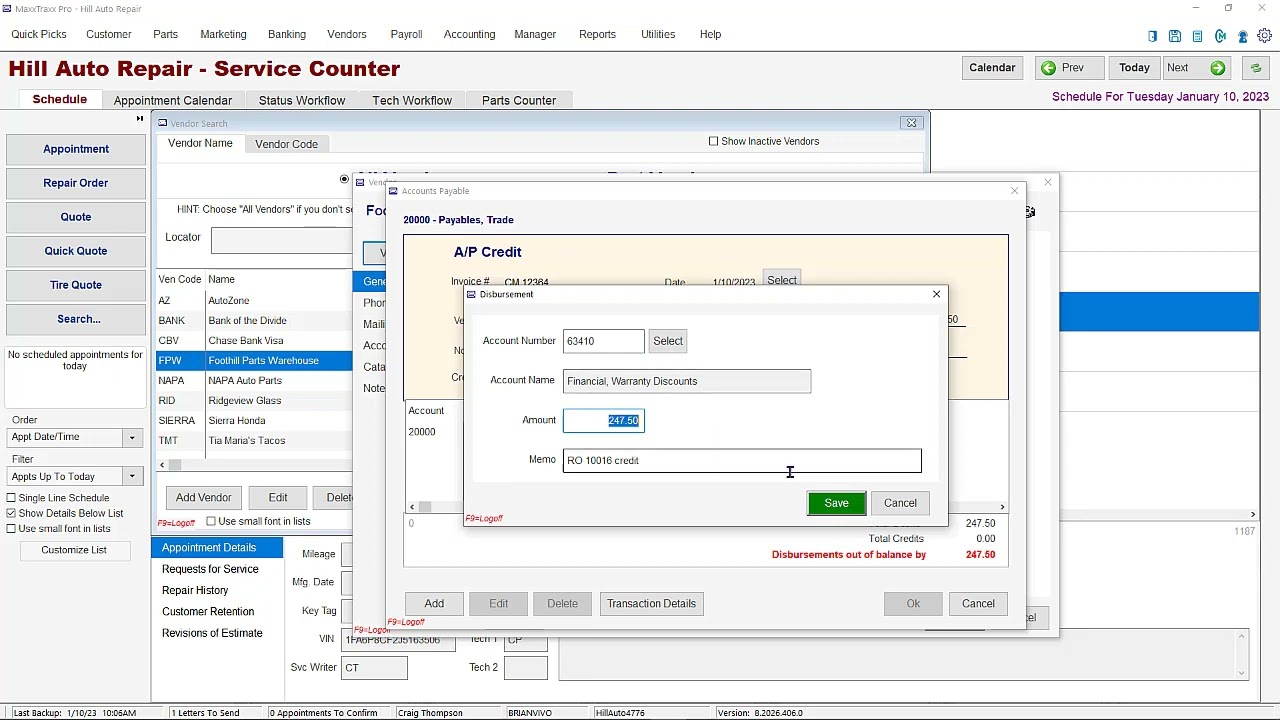This screenshot has width=1280, height=720.
Task: Cancel the Accounts Payable window
Action: click(x=978, y=603)
